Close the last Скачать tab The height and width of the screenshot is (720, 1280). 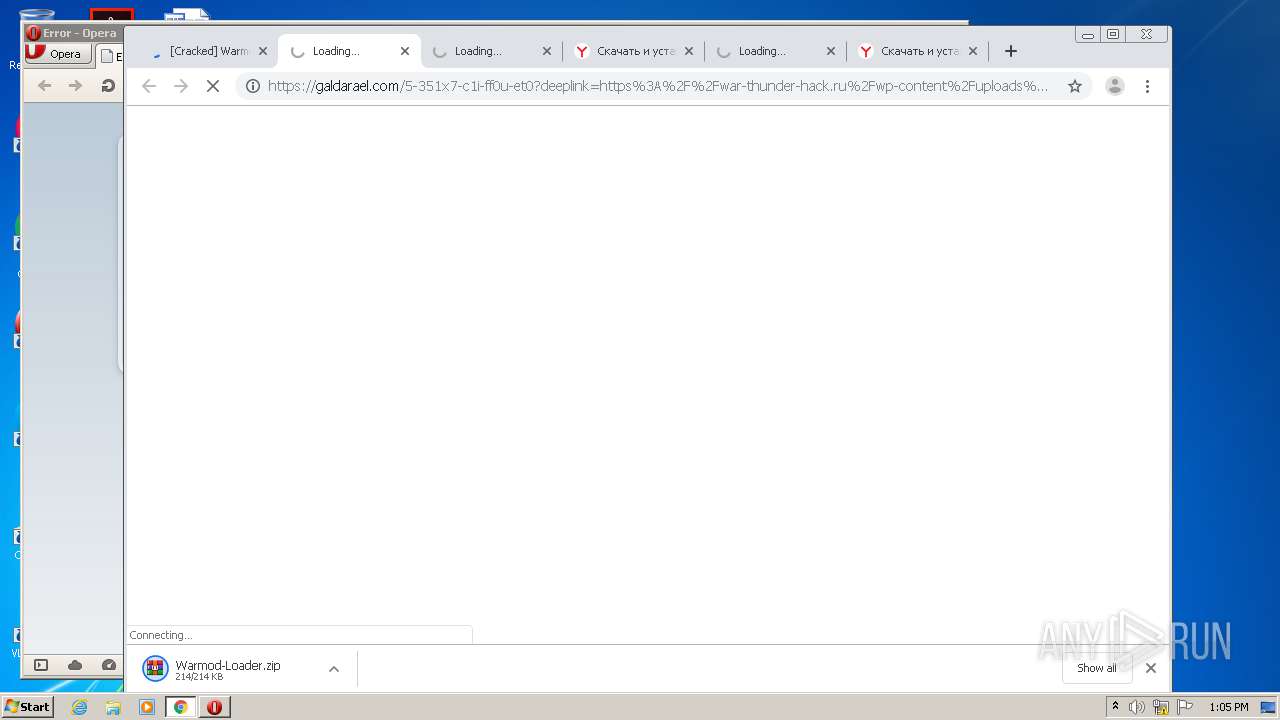pyautogui.click(x=973, y=51)
